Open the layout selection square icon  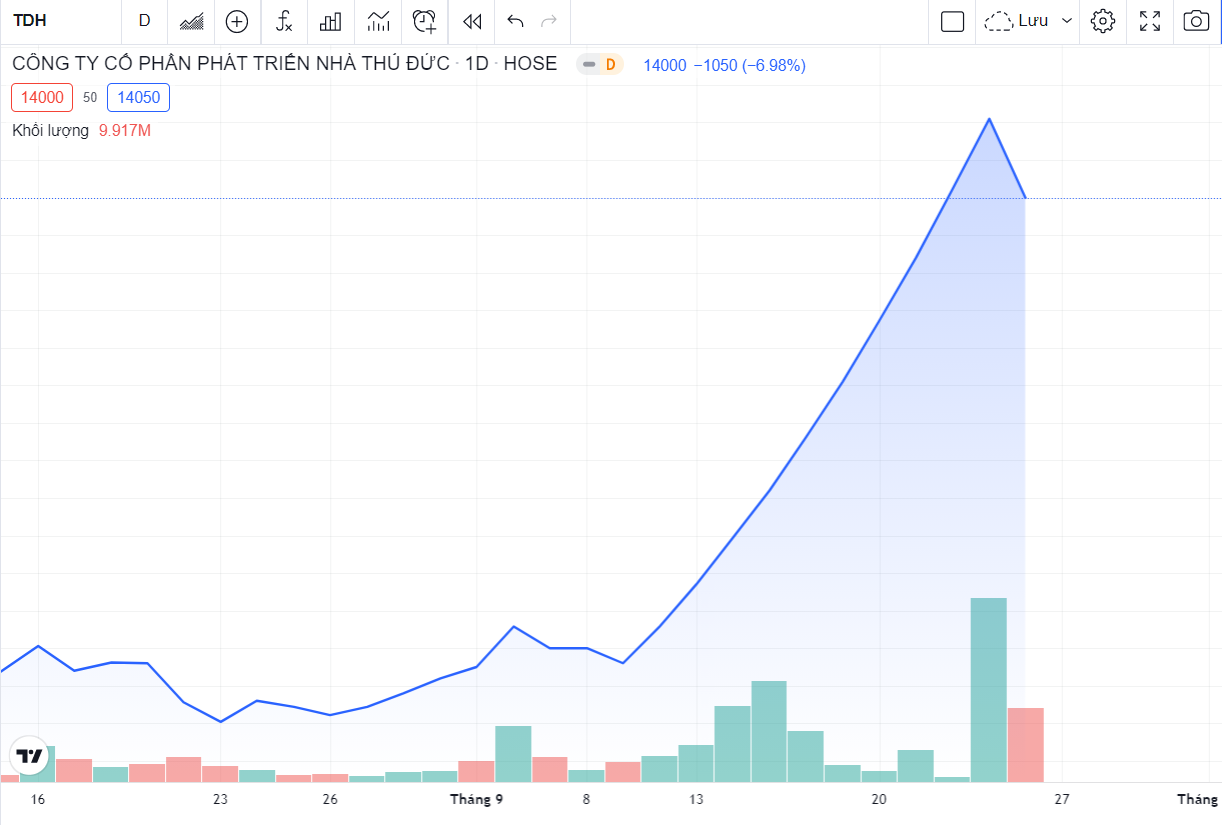tap(952, 21)
